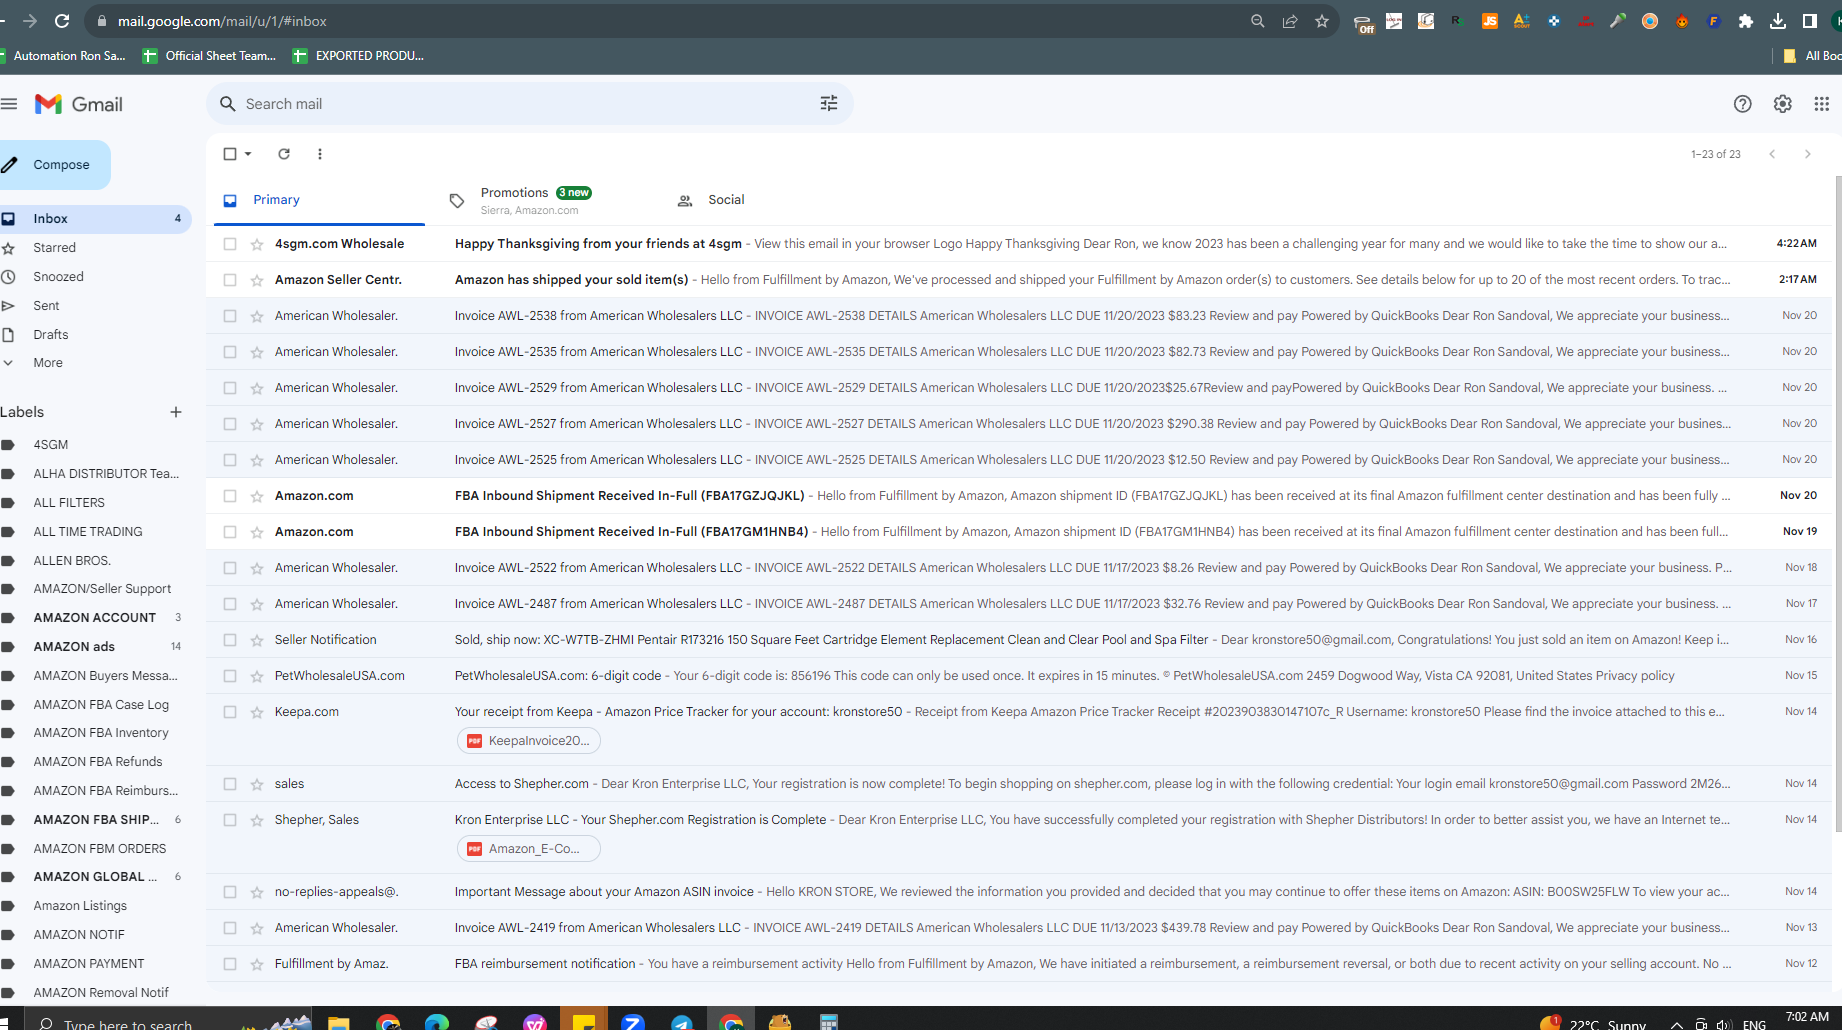
Task: Open Chrome extensions puzzle icon
Action: coord(1746,21)
